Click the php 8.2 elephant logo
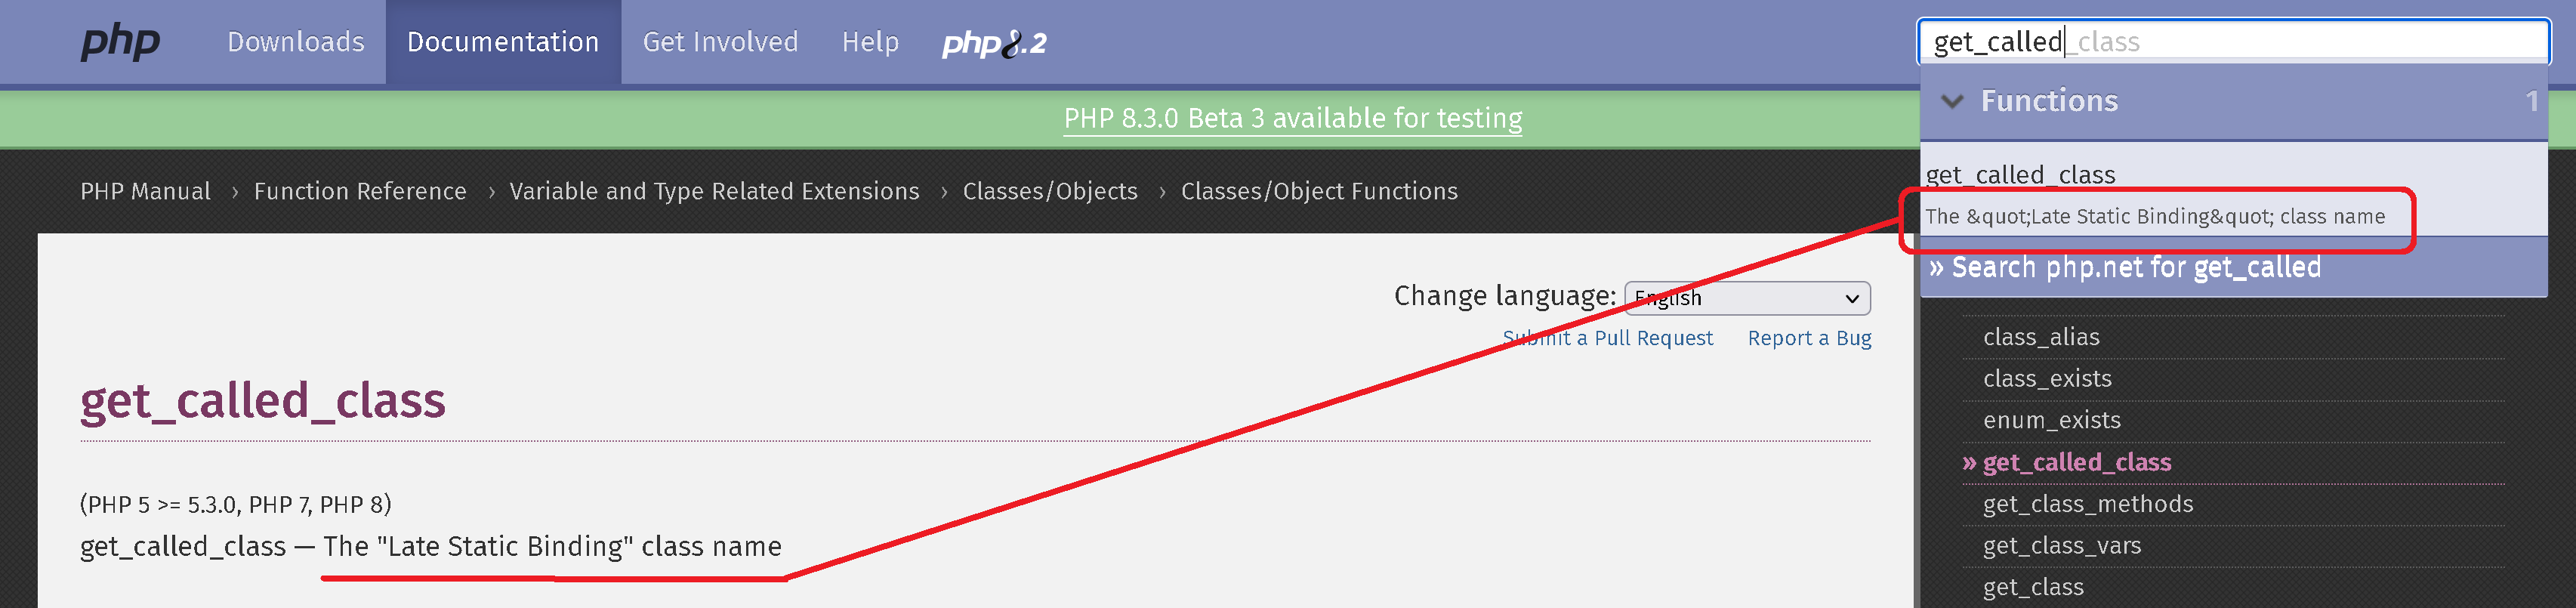The height and width of the screenshot is (608, 2576). pyautogui.click(x=994, y=42)
